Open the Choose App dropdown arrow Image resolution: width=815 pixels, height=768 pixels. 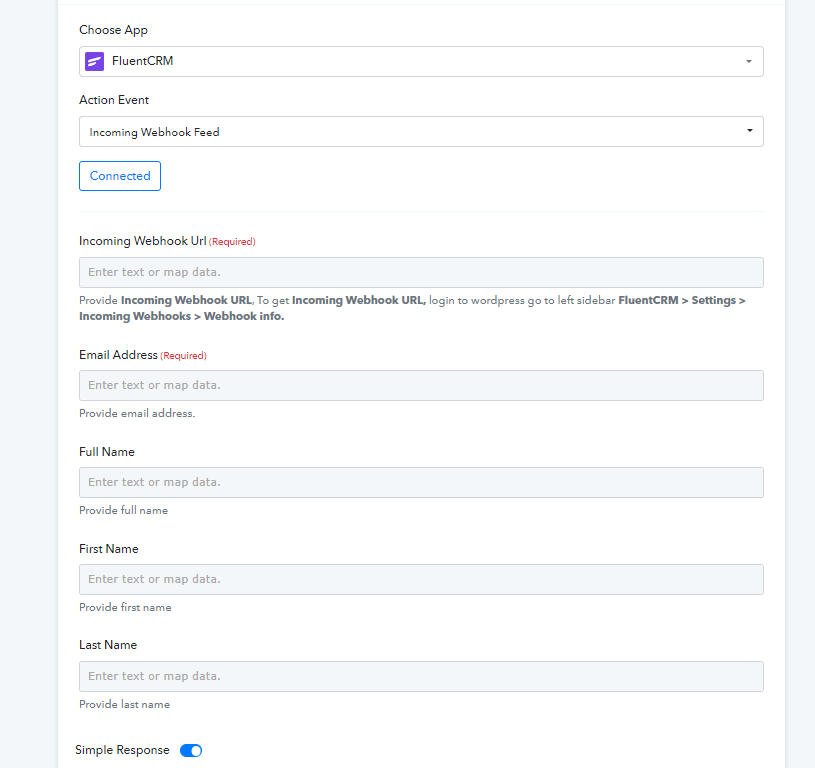click(x=748, y=61)
